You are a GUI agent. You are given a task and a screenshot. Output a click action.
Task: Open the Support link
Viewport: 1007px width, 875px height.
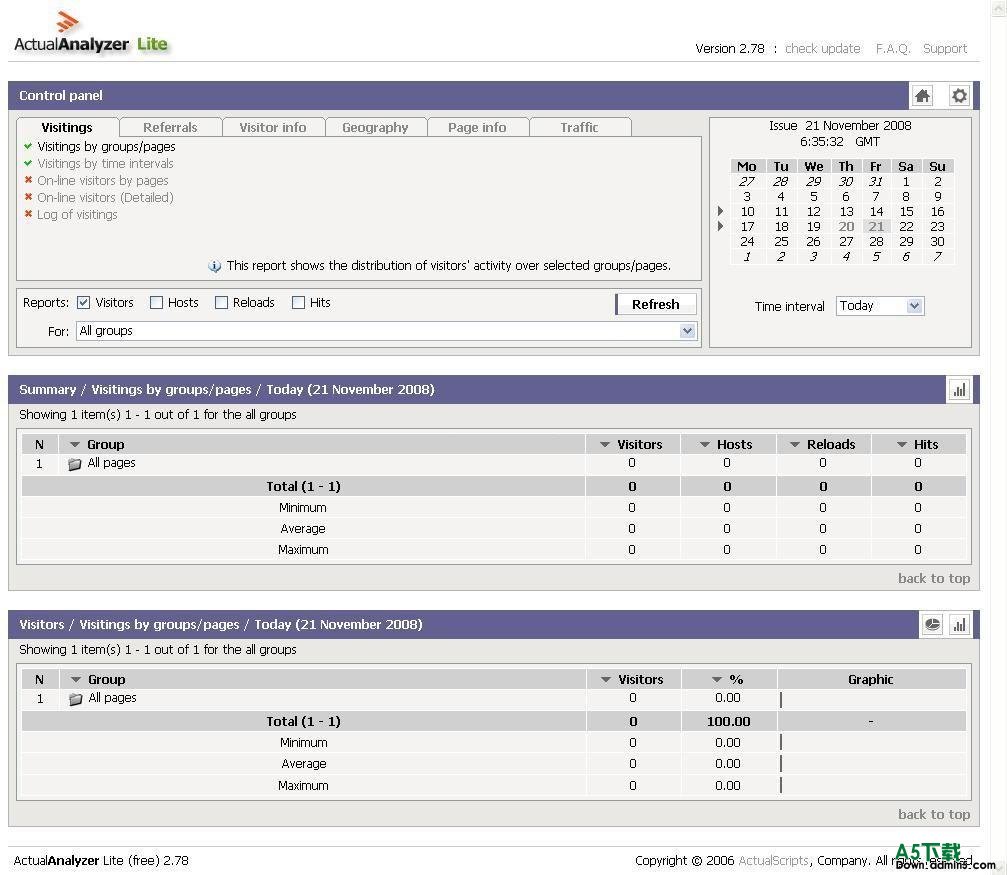[945, 48]
